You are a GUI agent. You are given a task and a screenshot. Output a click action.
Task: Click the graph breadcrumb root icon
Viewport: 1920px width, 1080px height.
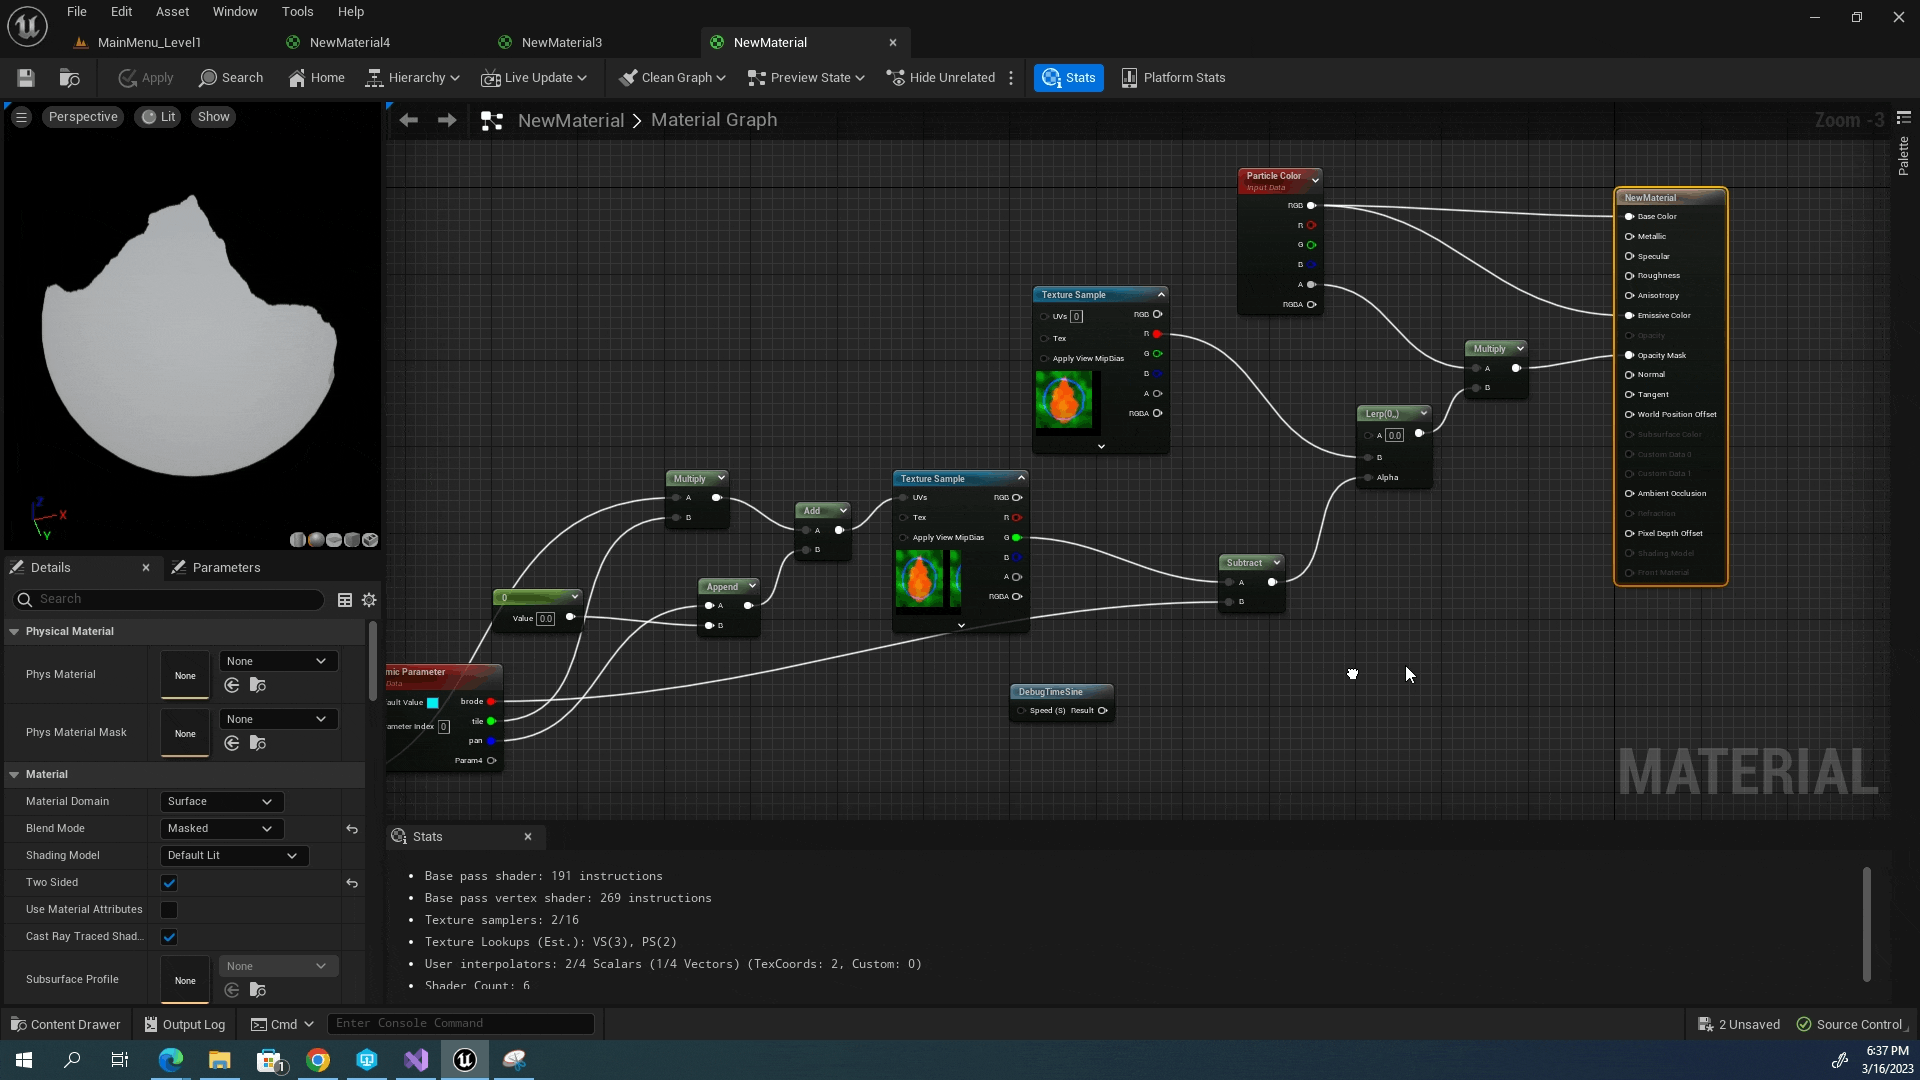pos(491,120)
